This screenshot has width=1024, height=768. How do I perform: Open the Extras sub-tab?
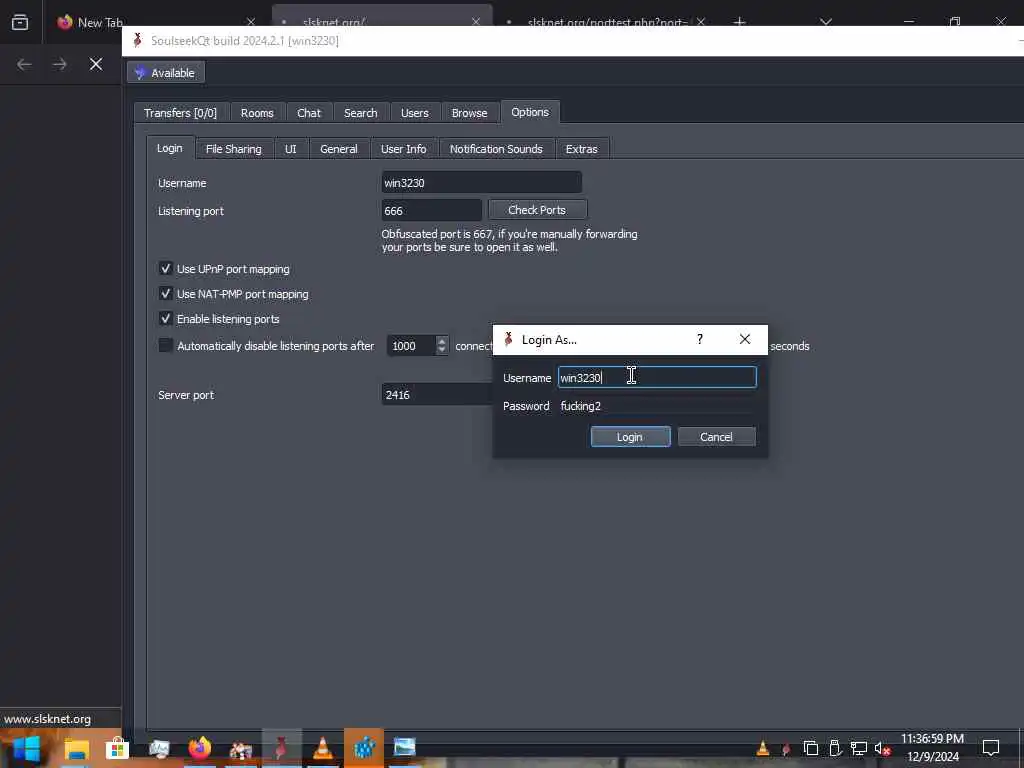(582, 149)
